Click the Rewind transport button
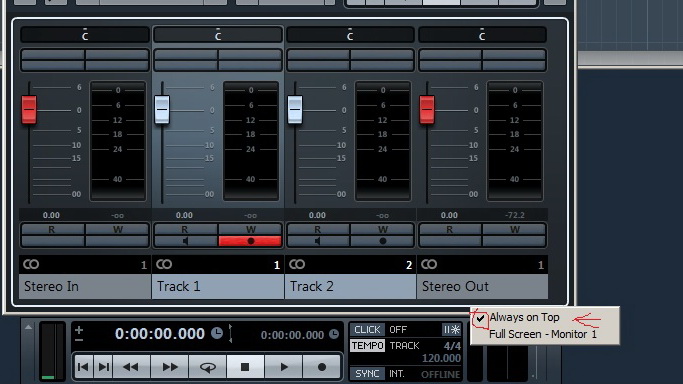The height and width of the screenshot is (384, 683). [x=131, y=367]
